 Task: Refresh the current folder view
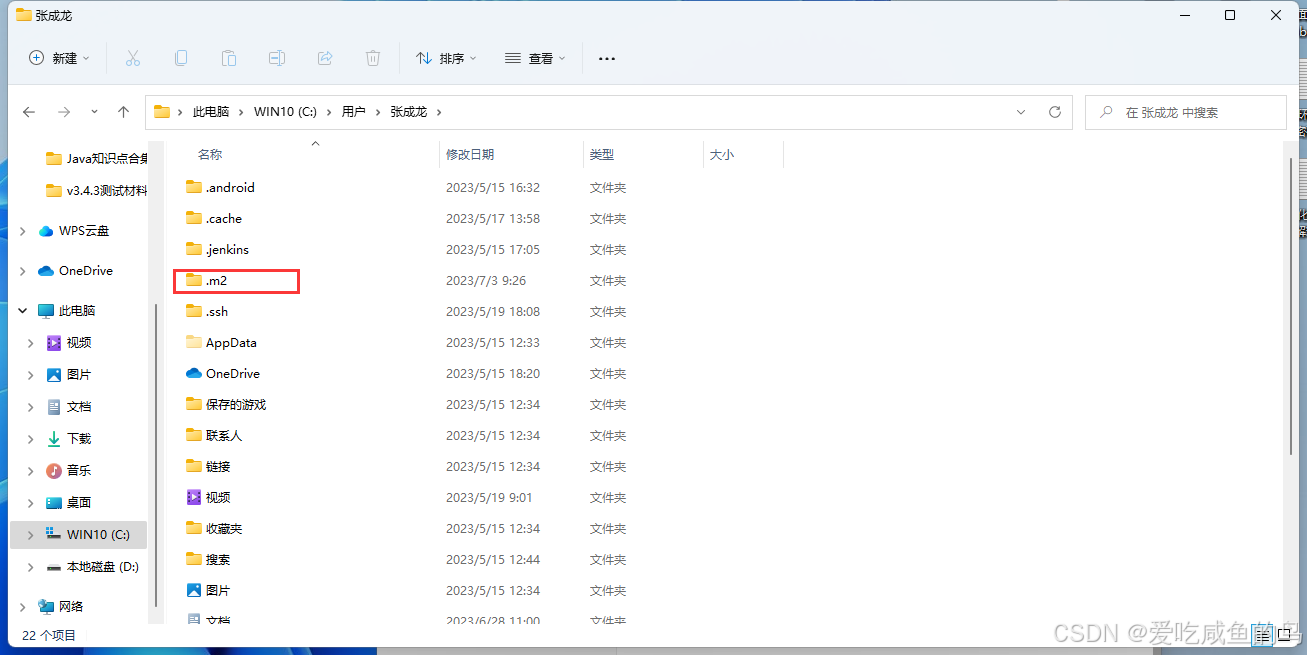(x=1054, y=112)
